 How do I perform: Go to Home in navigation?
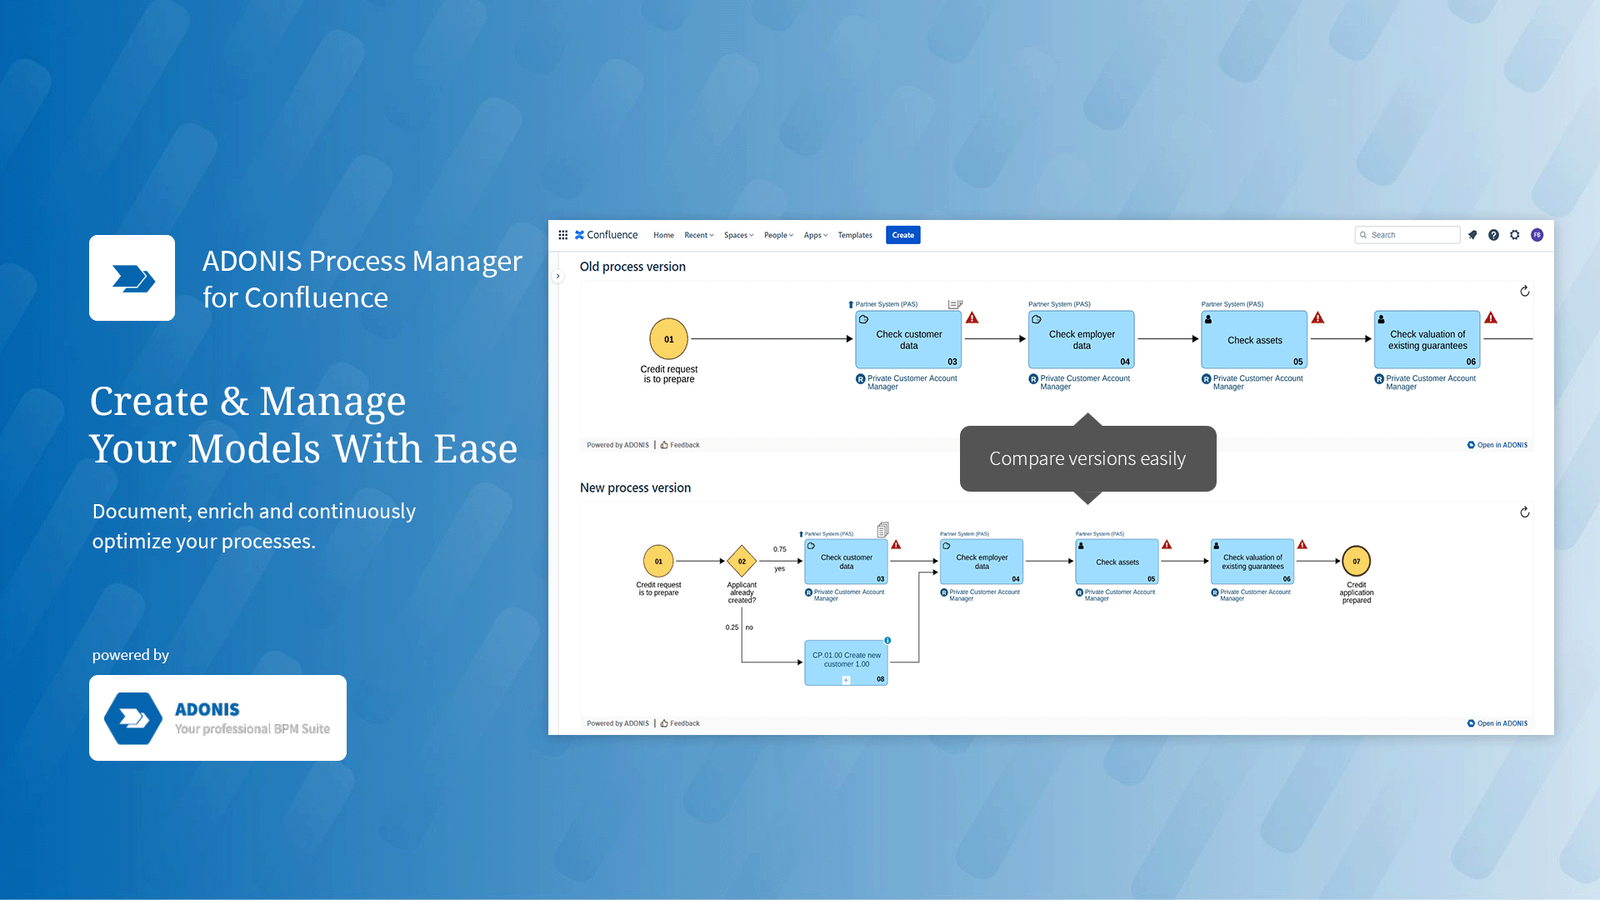tap(664, 235)
